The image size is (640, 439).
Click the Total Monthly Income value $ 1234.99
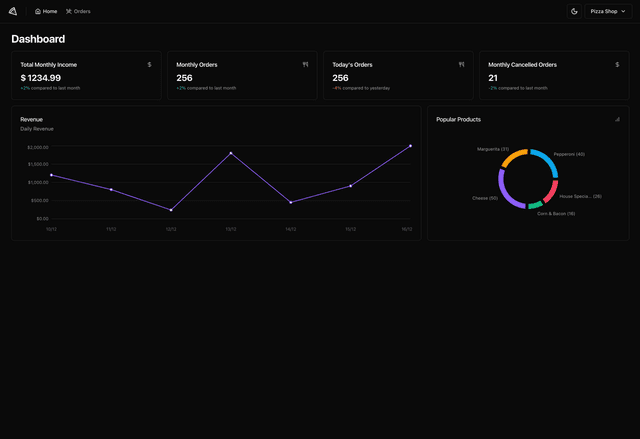coord(41,78)
